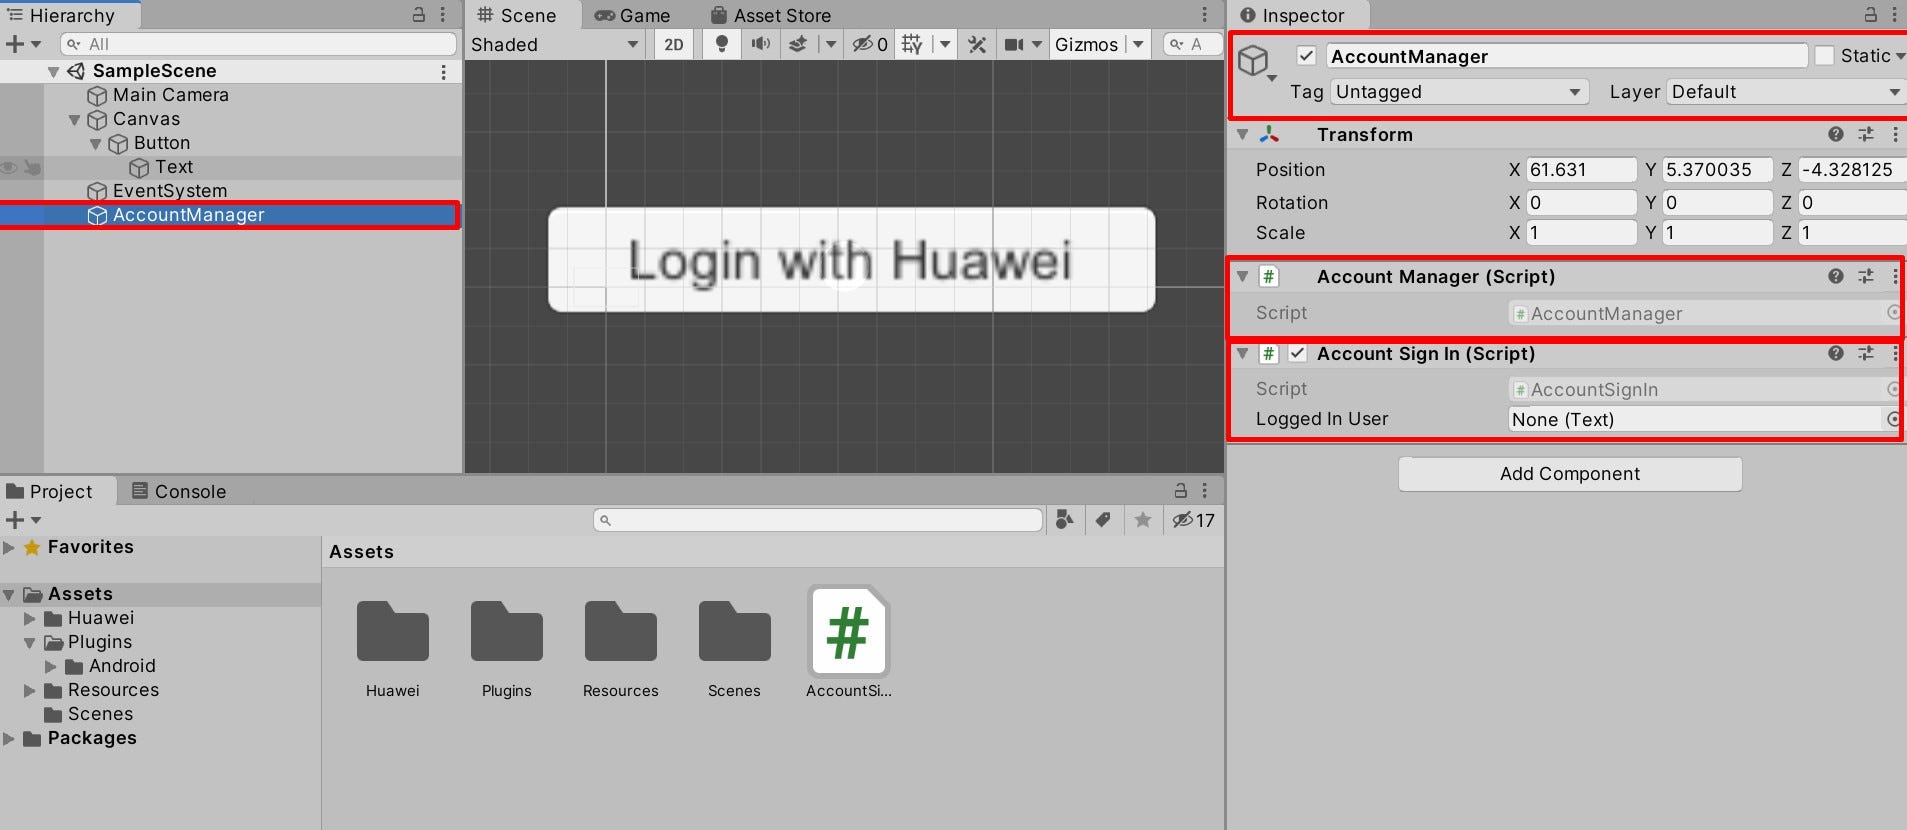
Task: Select EventSystem in Hierarchy
Action: click(x=170, y=191)
